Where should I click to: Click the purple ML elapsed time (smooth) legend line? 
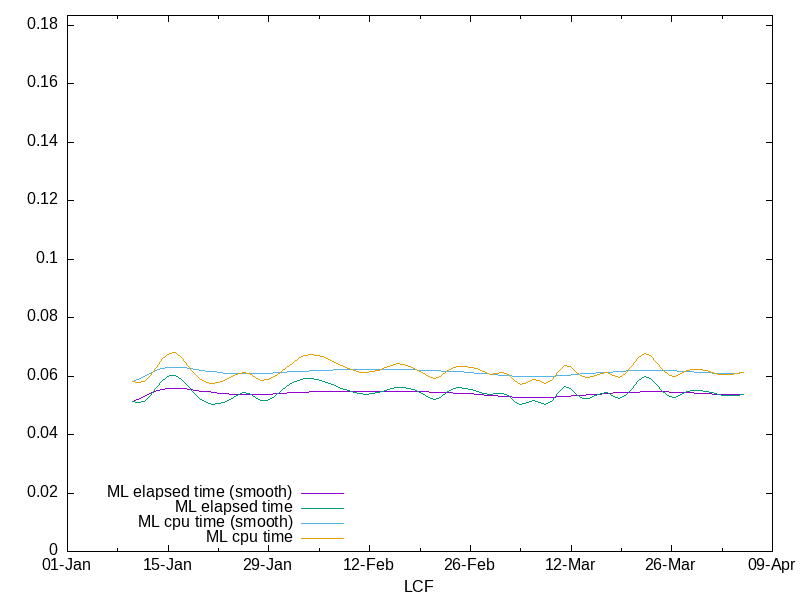tap(322, 492)
